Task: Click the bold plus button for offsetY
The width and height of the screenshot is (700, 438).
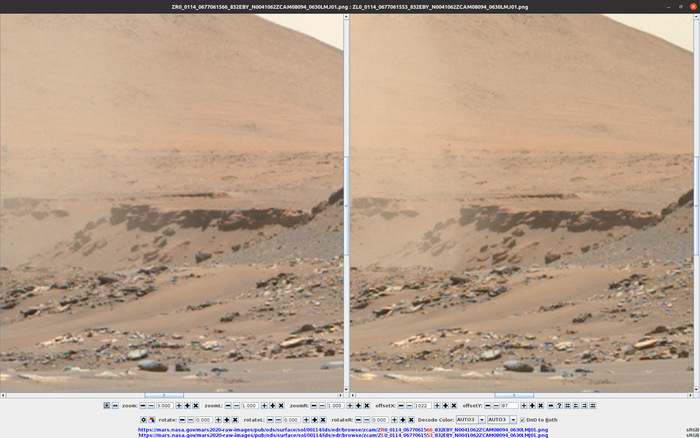Action: 532,406
